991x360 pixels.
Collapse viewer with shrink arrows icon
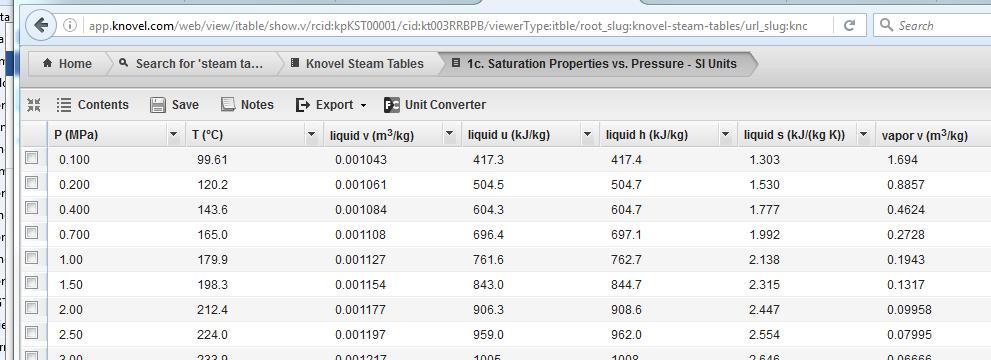point(34,105)
